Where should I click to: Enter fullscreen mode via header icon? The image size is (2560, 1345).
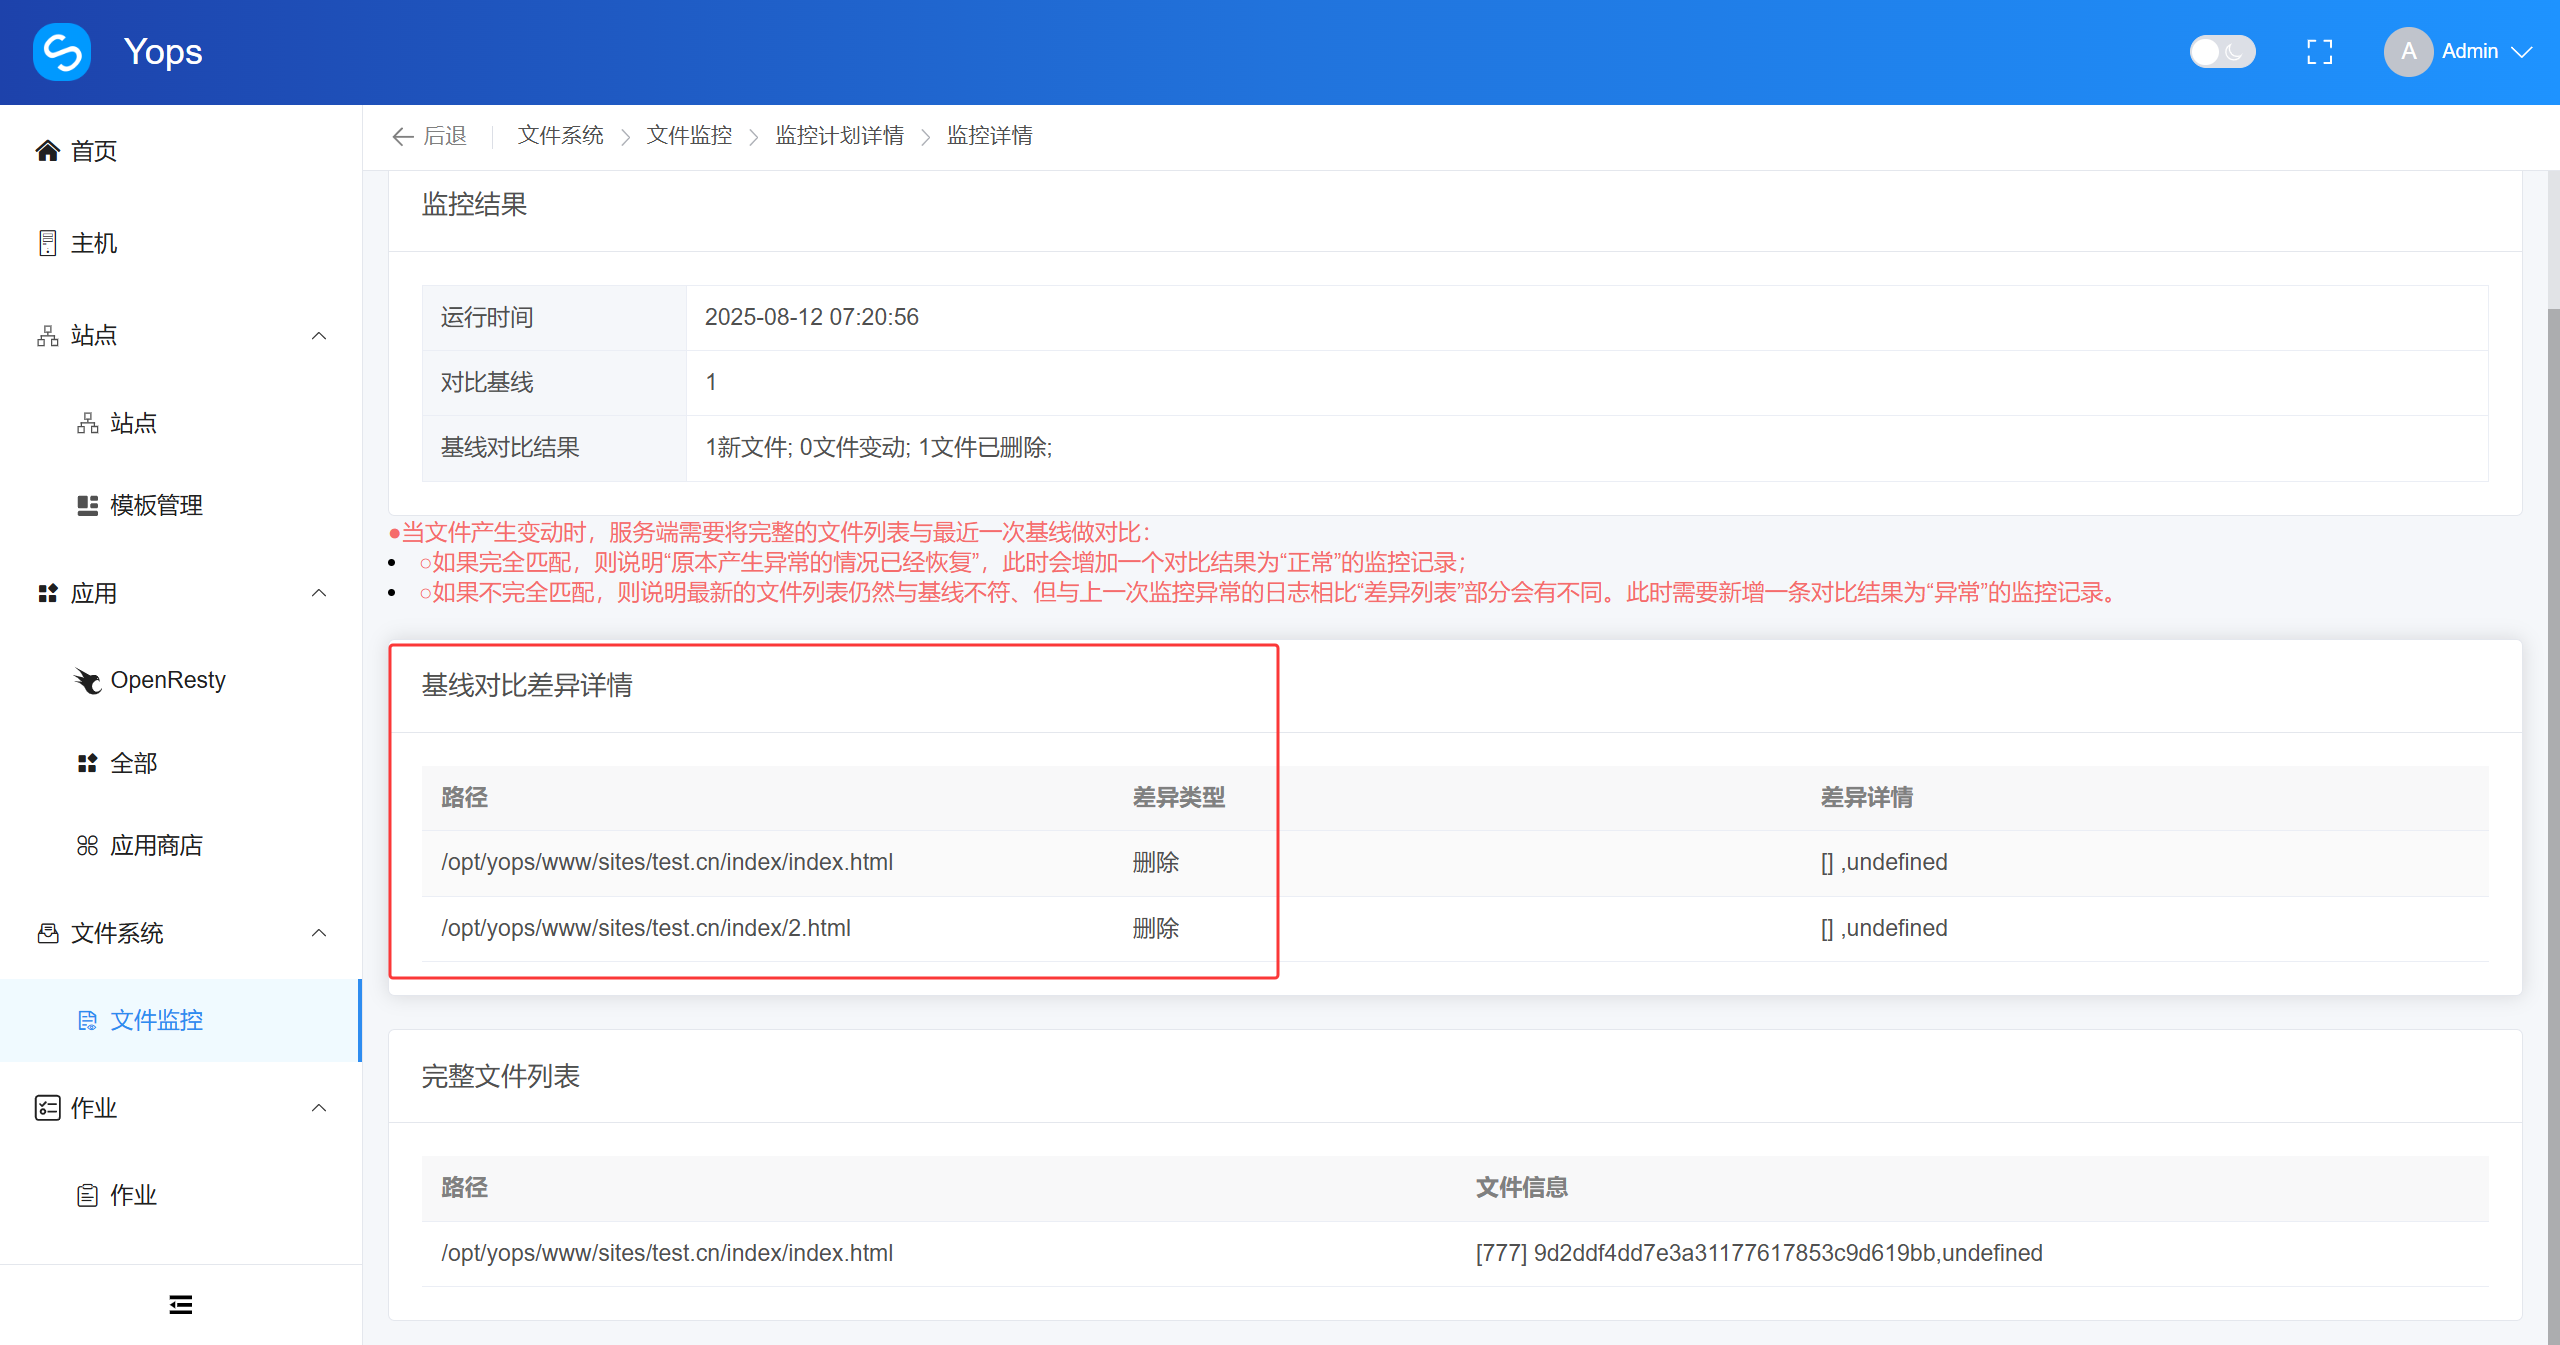coord(2319,52)
